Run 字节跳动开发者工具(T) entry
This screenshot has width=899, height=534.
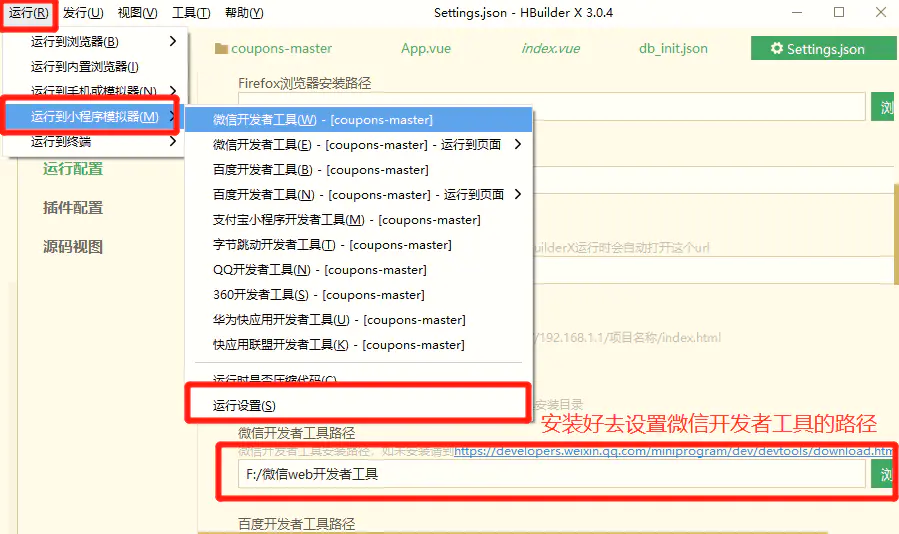pos(359,245)
